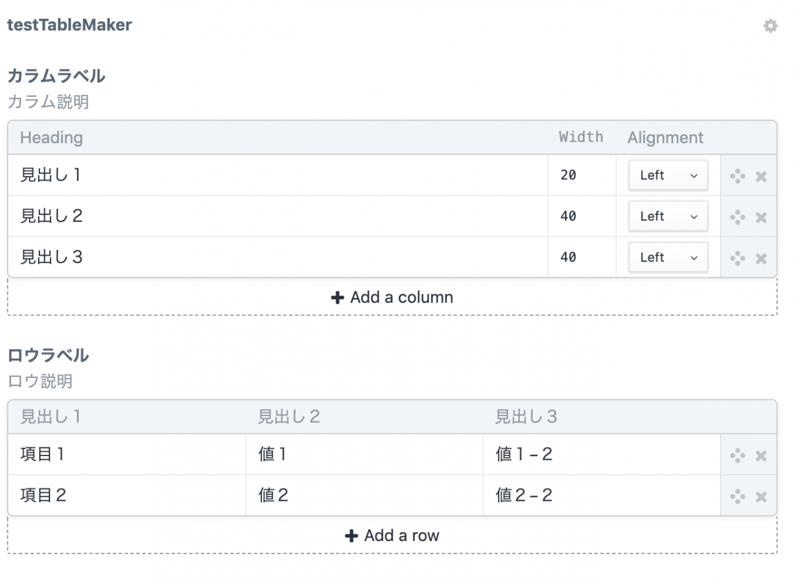This screenshot has width=800, height=581.
Task: Open the testTableMaker settings gear
Action: [770, 26]
